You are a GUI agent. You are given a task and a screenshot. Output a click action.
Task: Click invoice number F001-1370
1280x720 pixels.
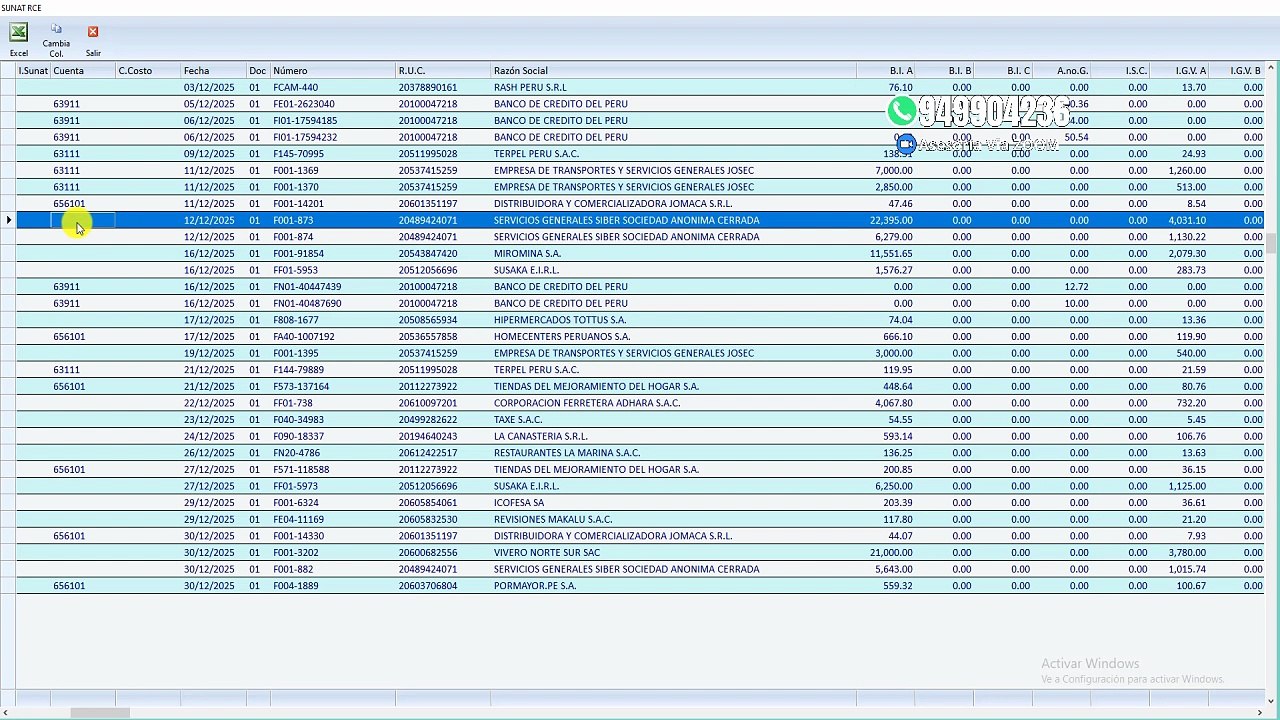pyautogui.click(x=296, y=187)
